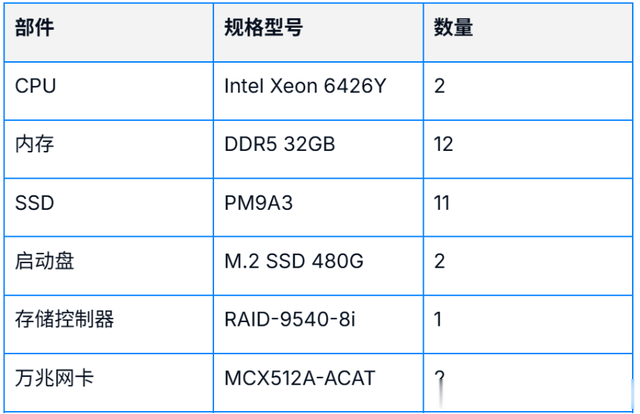Screen dimensions: 640x414
Task: Select the RAID-9540-8i cell
Action: pyautogui.click(x=290, y=320)
